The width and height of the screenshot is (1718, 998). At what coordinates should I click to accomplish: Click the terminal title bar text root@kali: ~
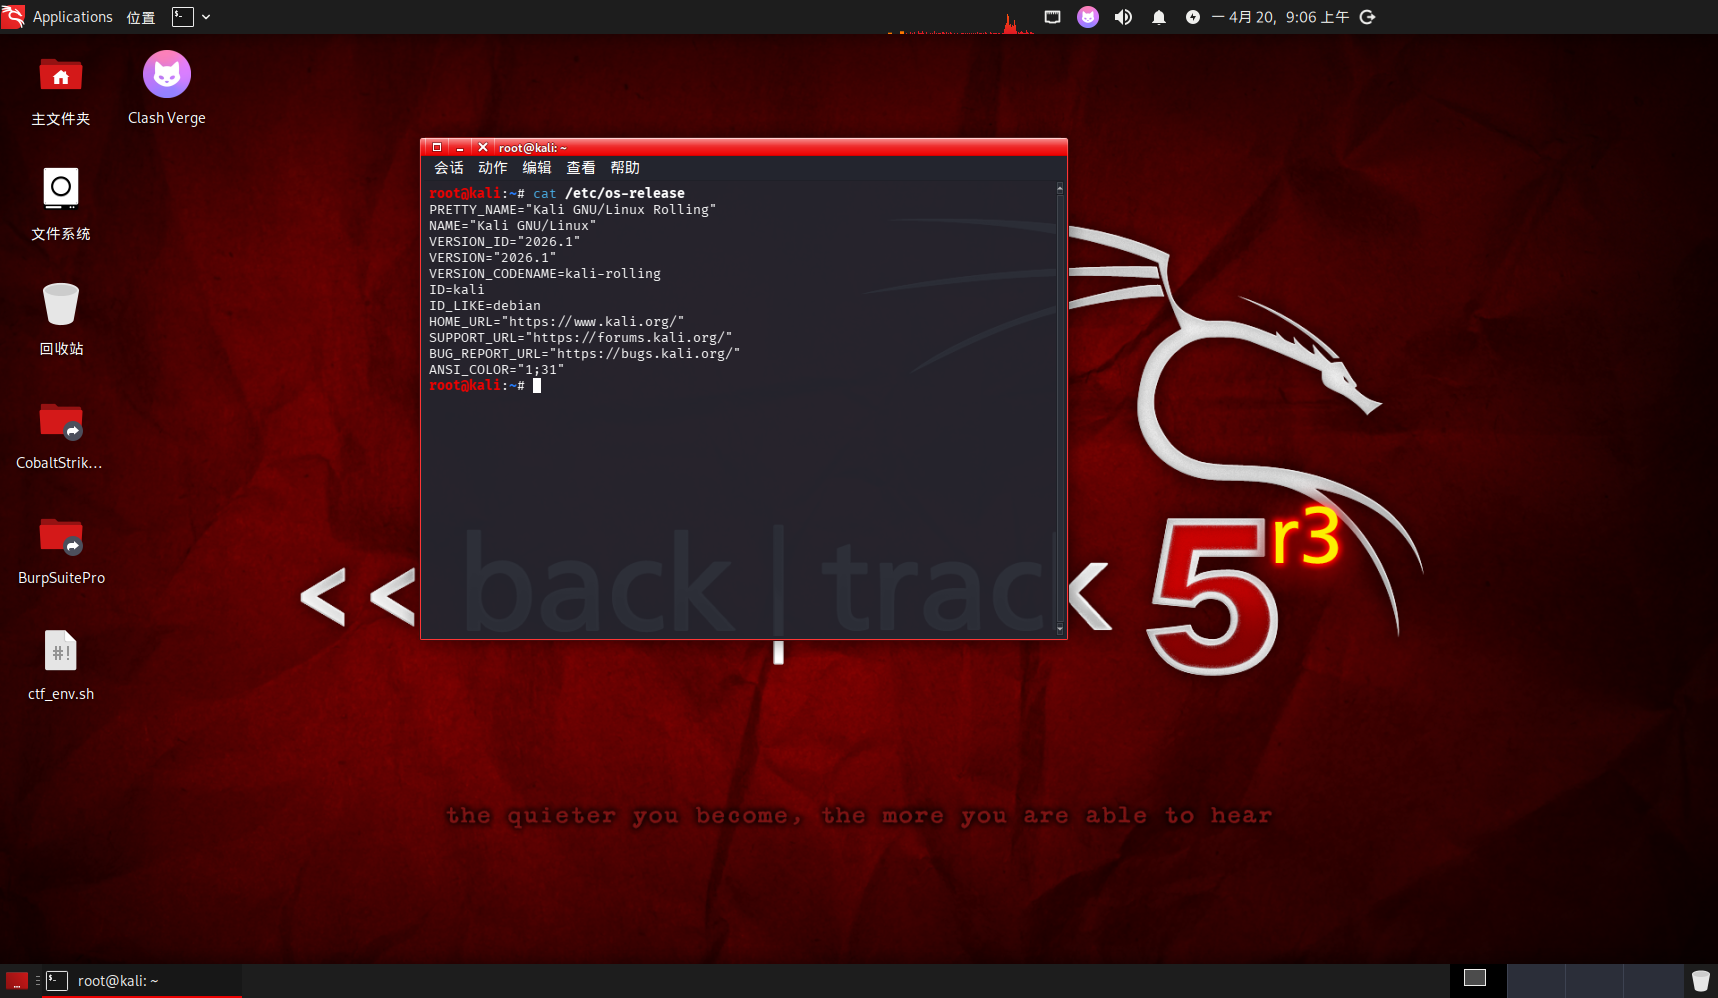coord(533,148)
